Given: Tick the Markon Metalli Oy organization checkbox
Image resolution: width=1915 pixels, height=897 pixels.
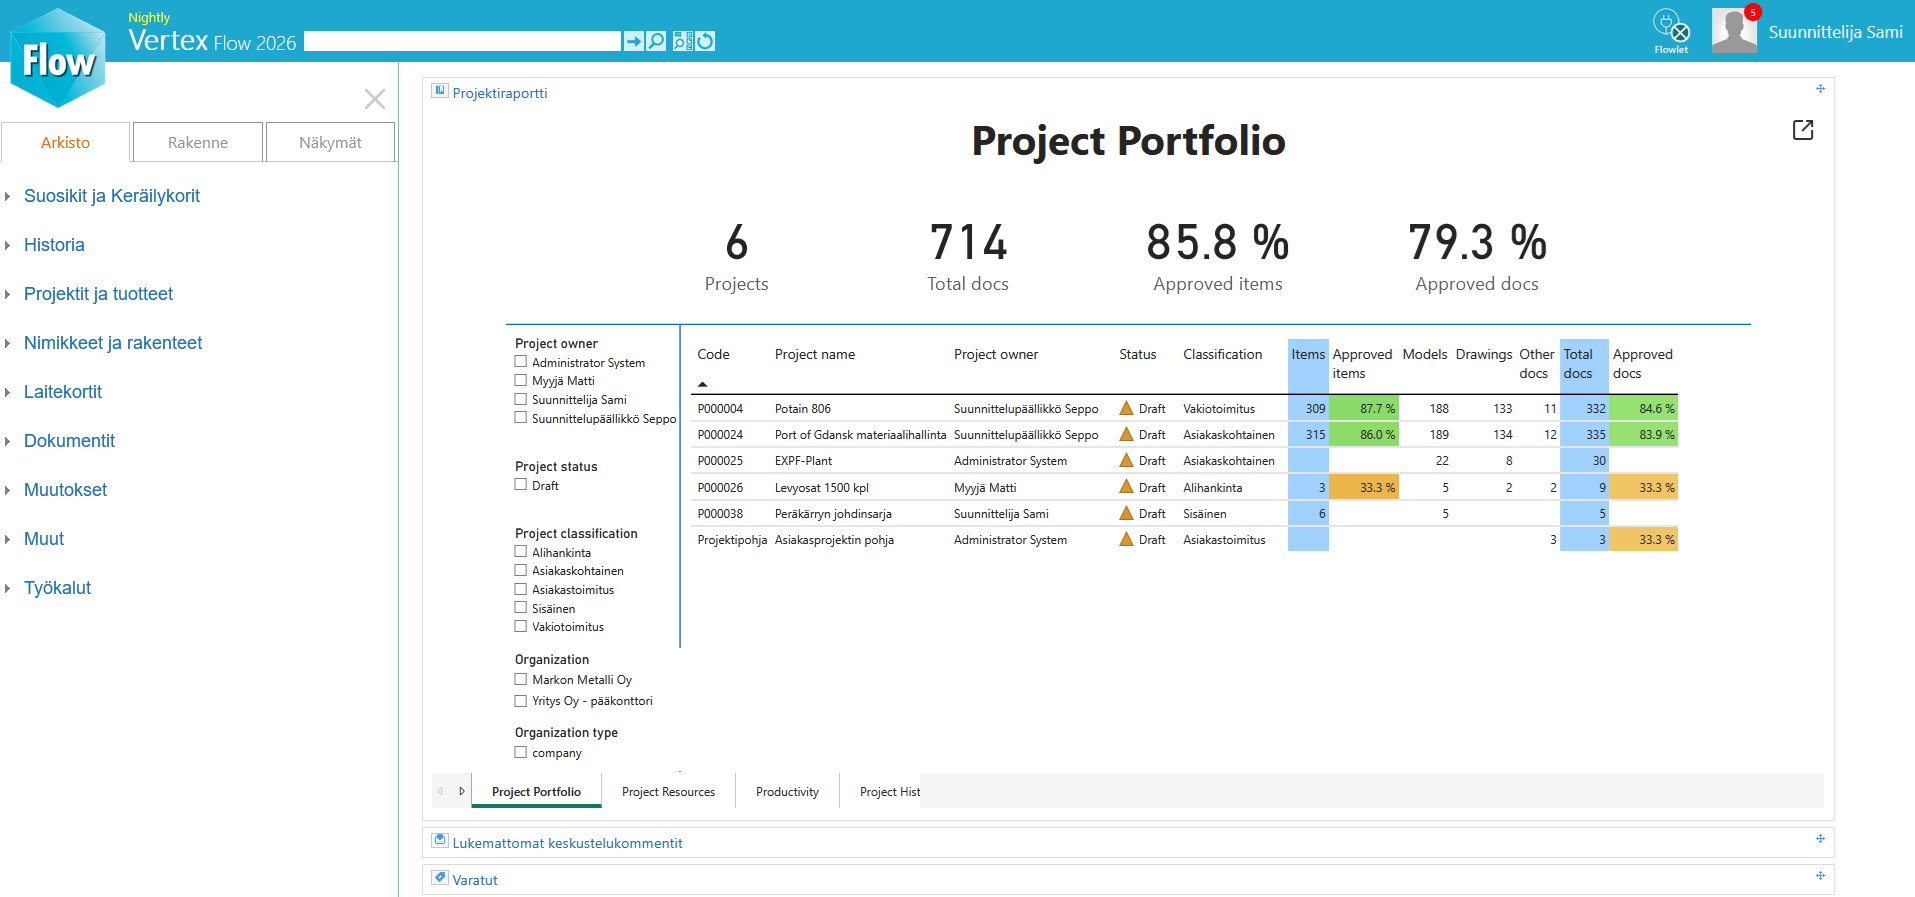Looking at the screenshot, I should 521,680.
